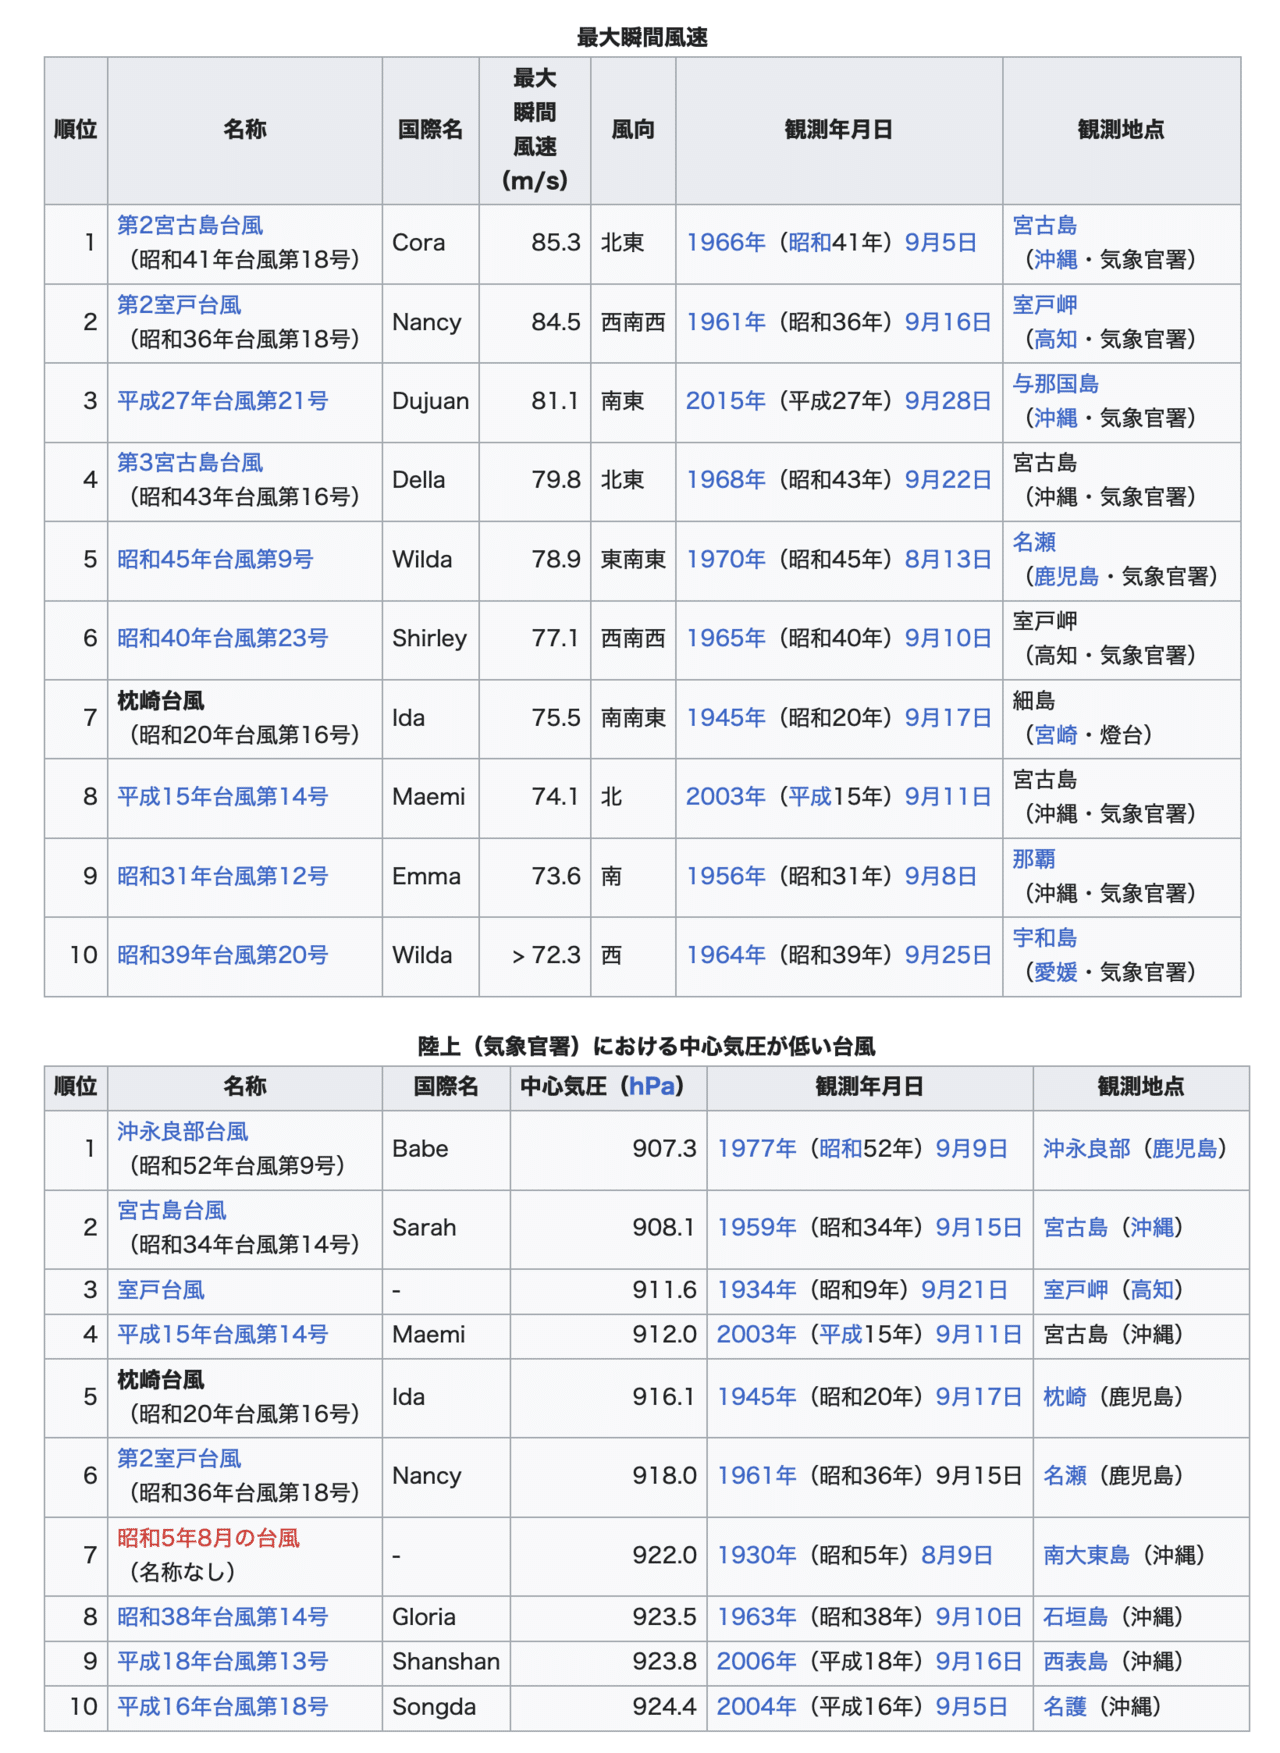Image resolution: width=1280 pixels, height=1753 pixels.
Task: Click the 2006年 link
Action: point(757,1662)
